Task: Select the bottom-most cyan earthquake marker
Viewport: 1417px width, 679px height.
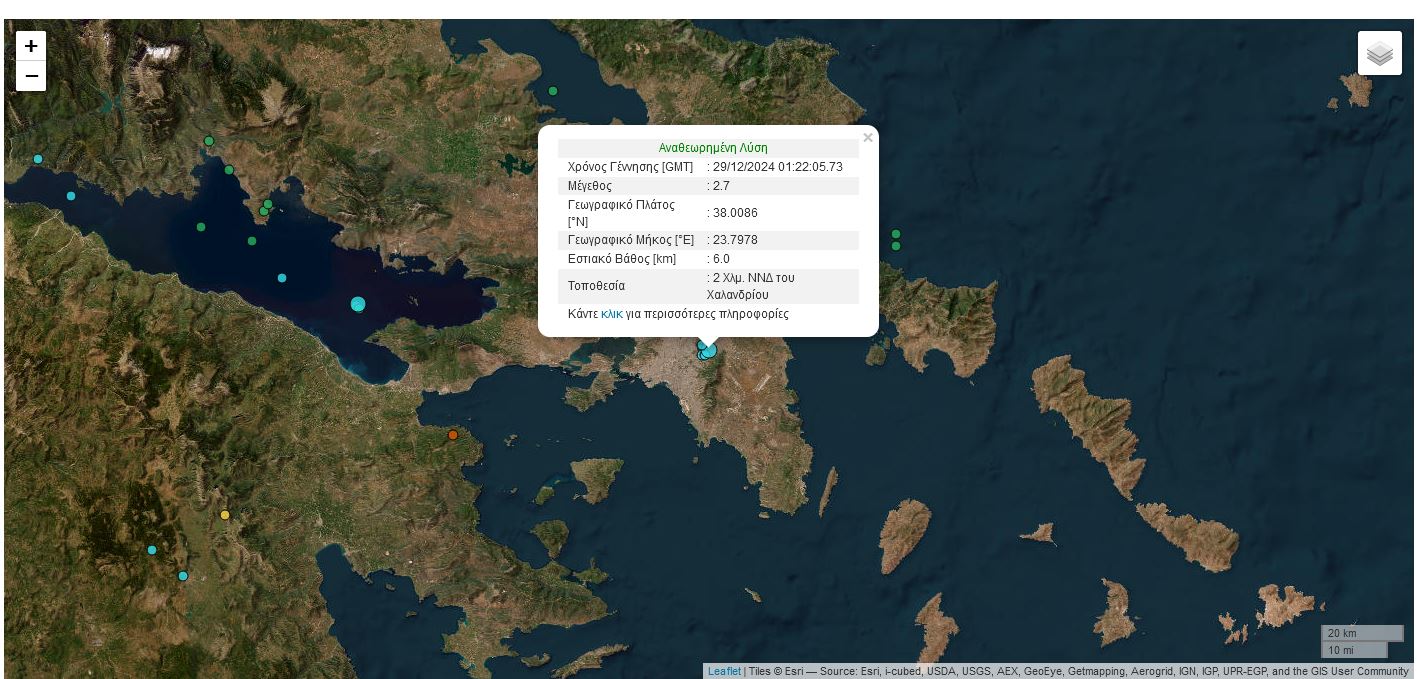Action: [183, 576]
